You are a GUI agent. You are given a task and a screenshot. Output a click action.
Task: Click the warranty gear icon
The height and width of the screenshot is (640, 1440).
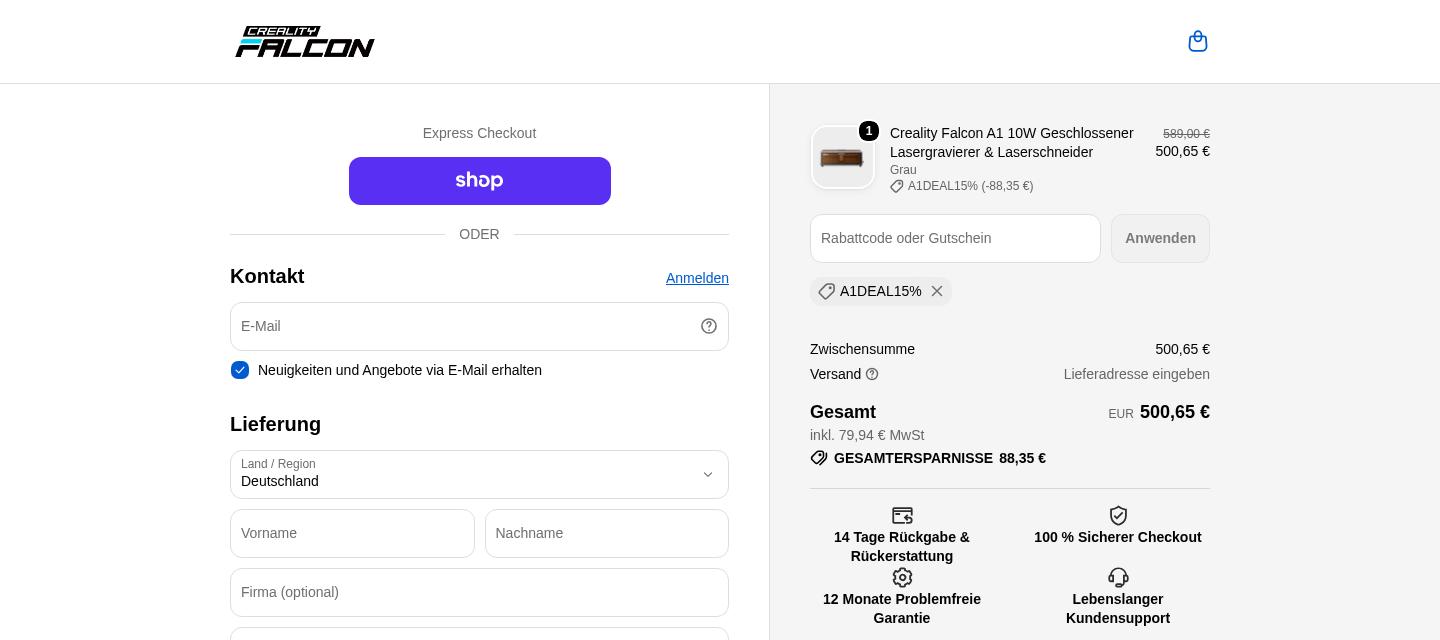[902, 578]
